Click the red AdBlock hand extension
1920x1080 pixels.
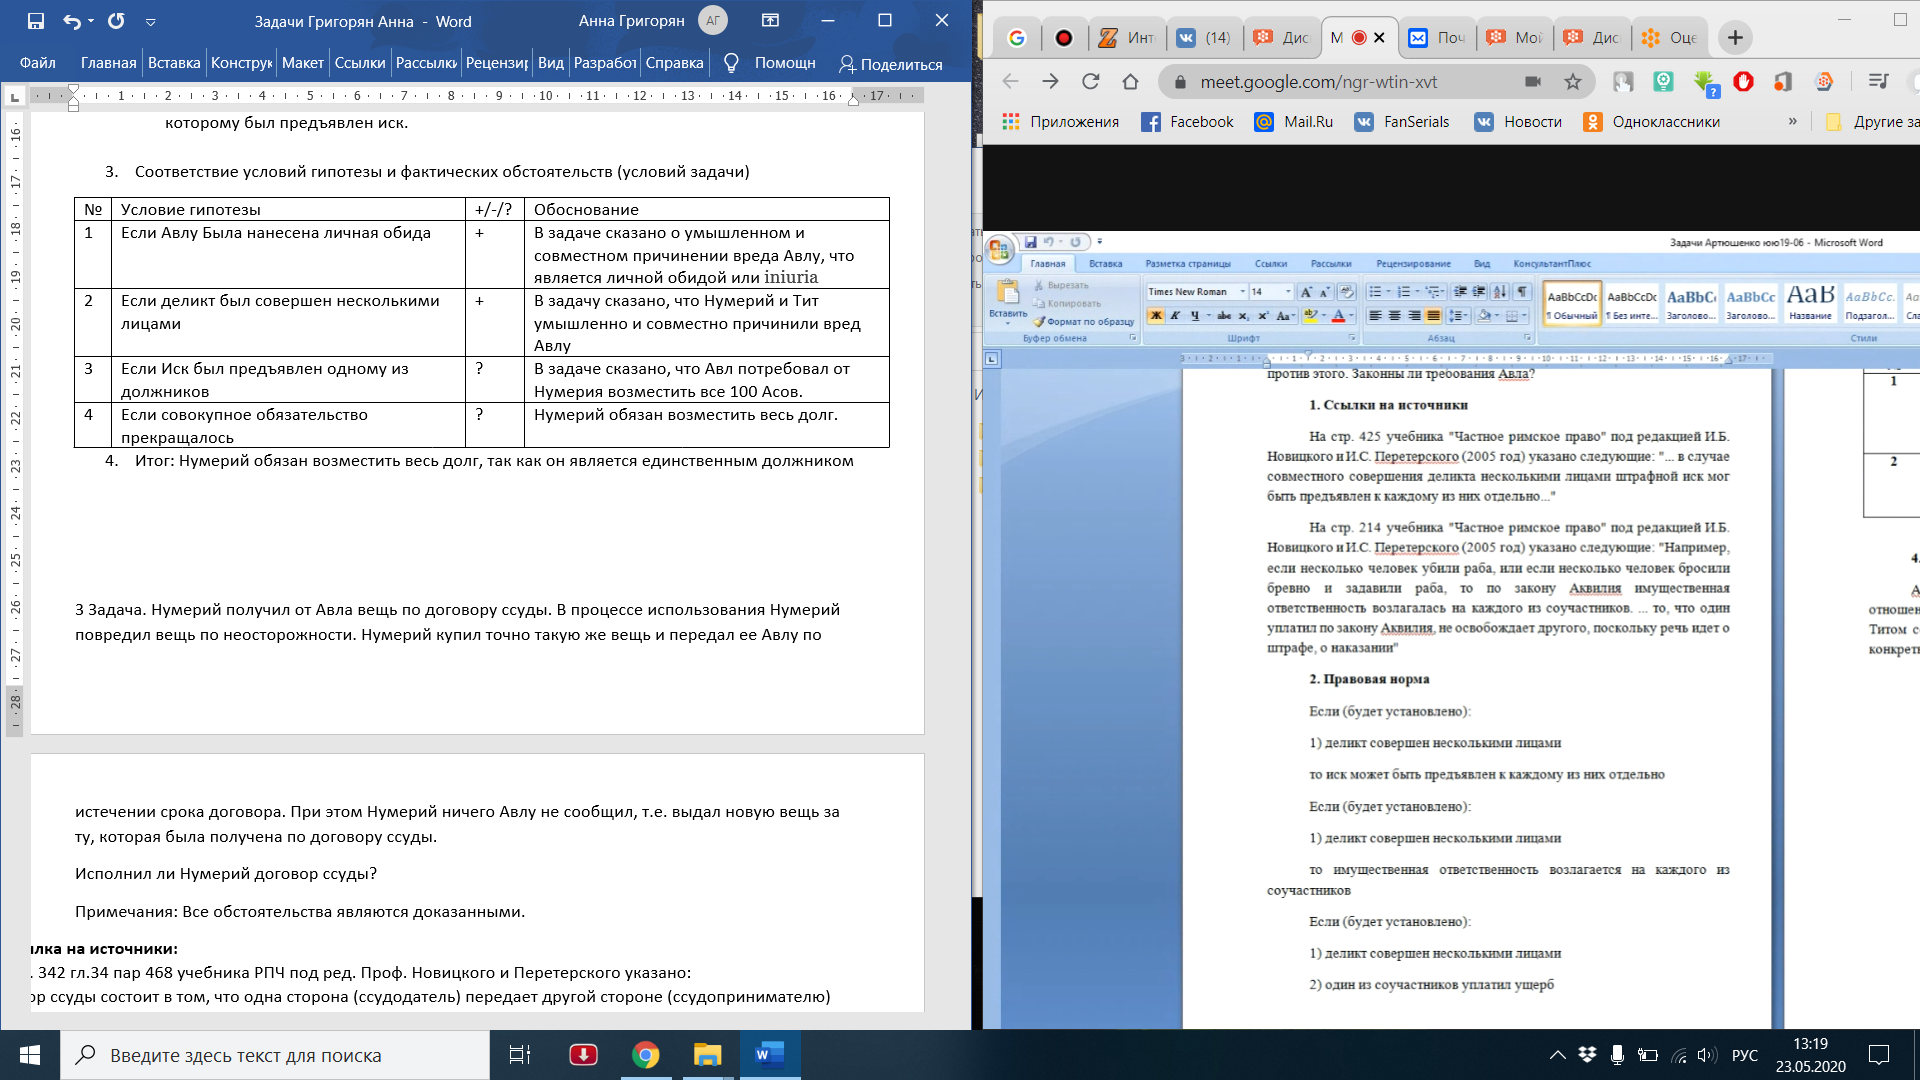pyautogui.click(x=1743, y=81)
